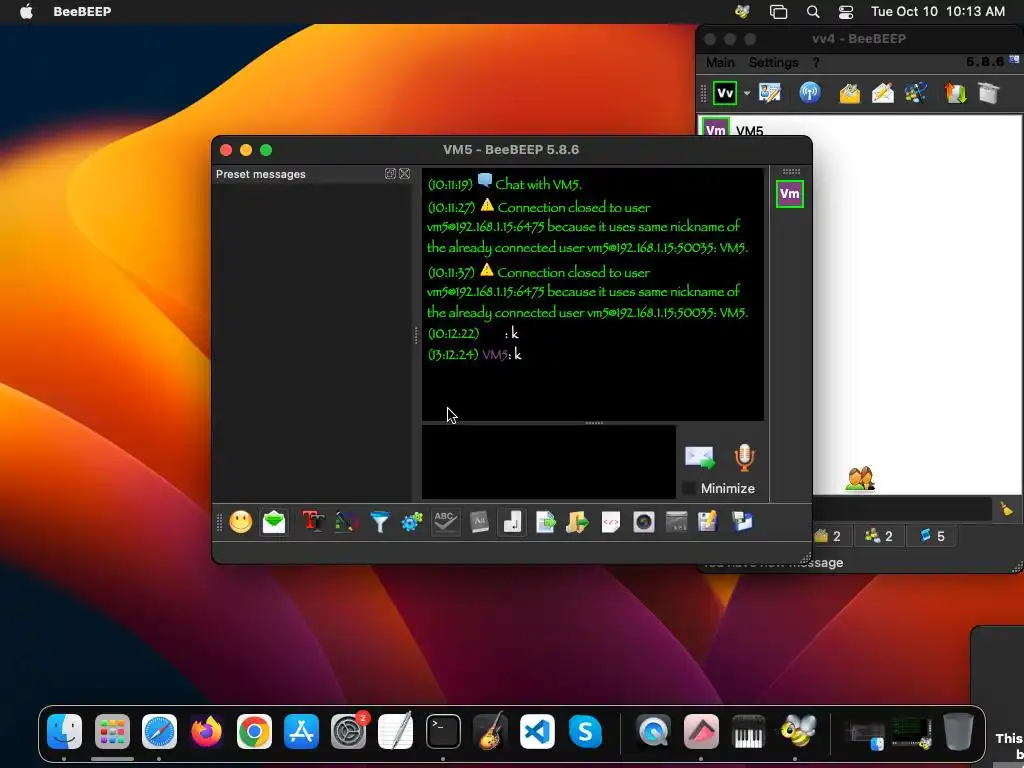Image resolution: width=1024 pixels, height=768 pixels.
Task: Click the camera screenshot icon
Action: coord(643,522)
